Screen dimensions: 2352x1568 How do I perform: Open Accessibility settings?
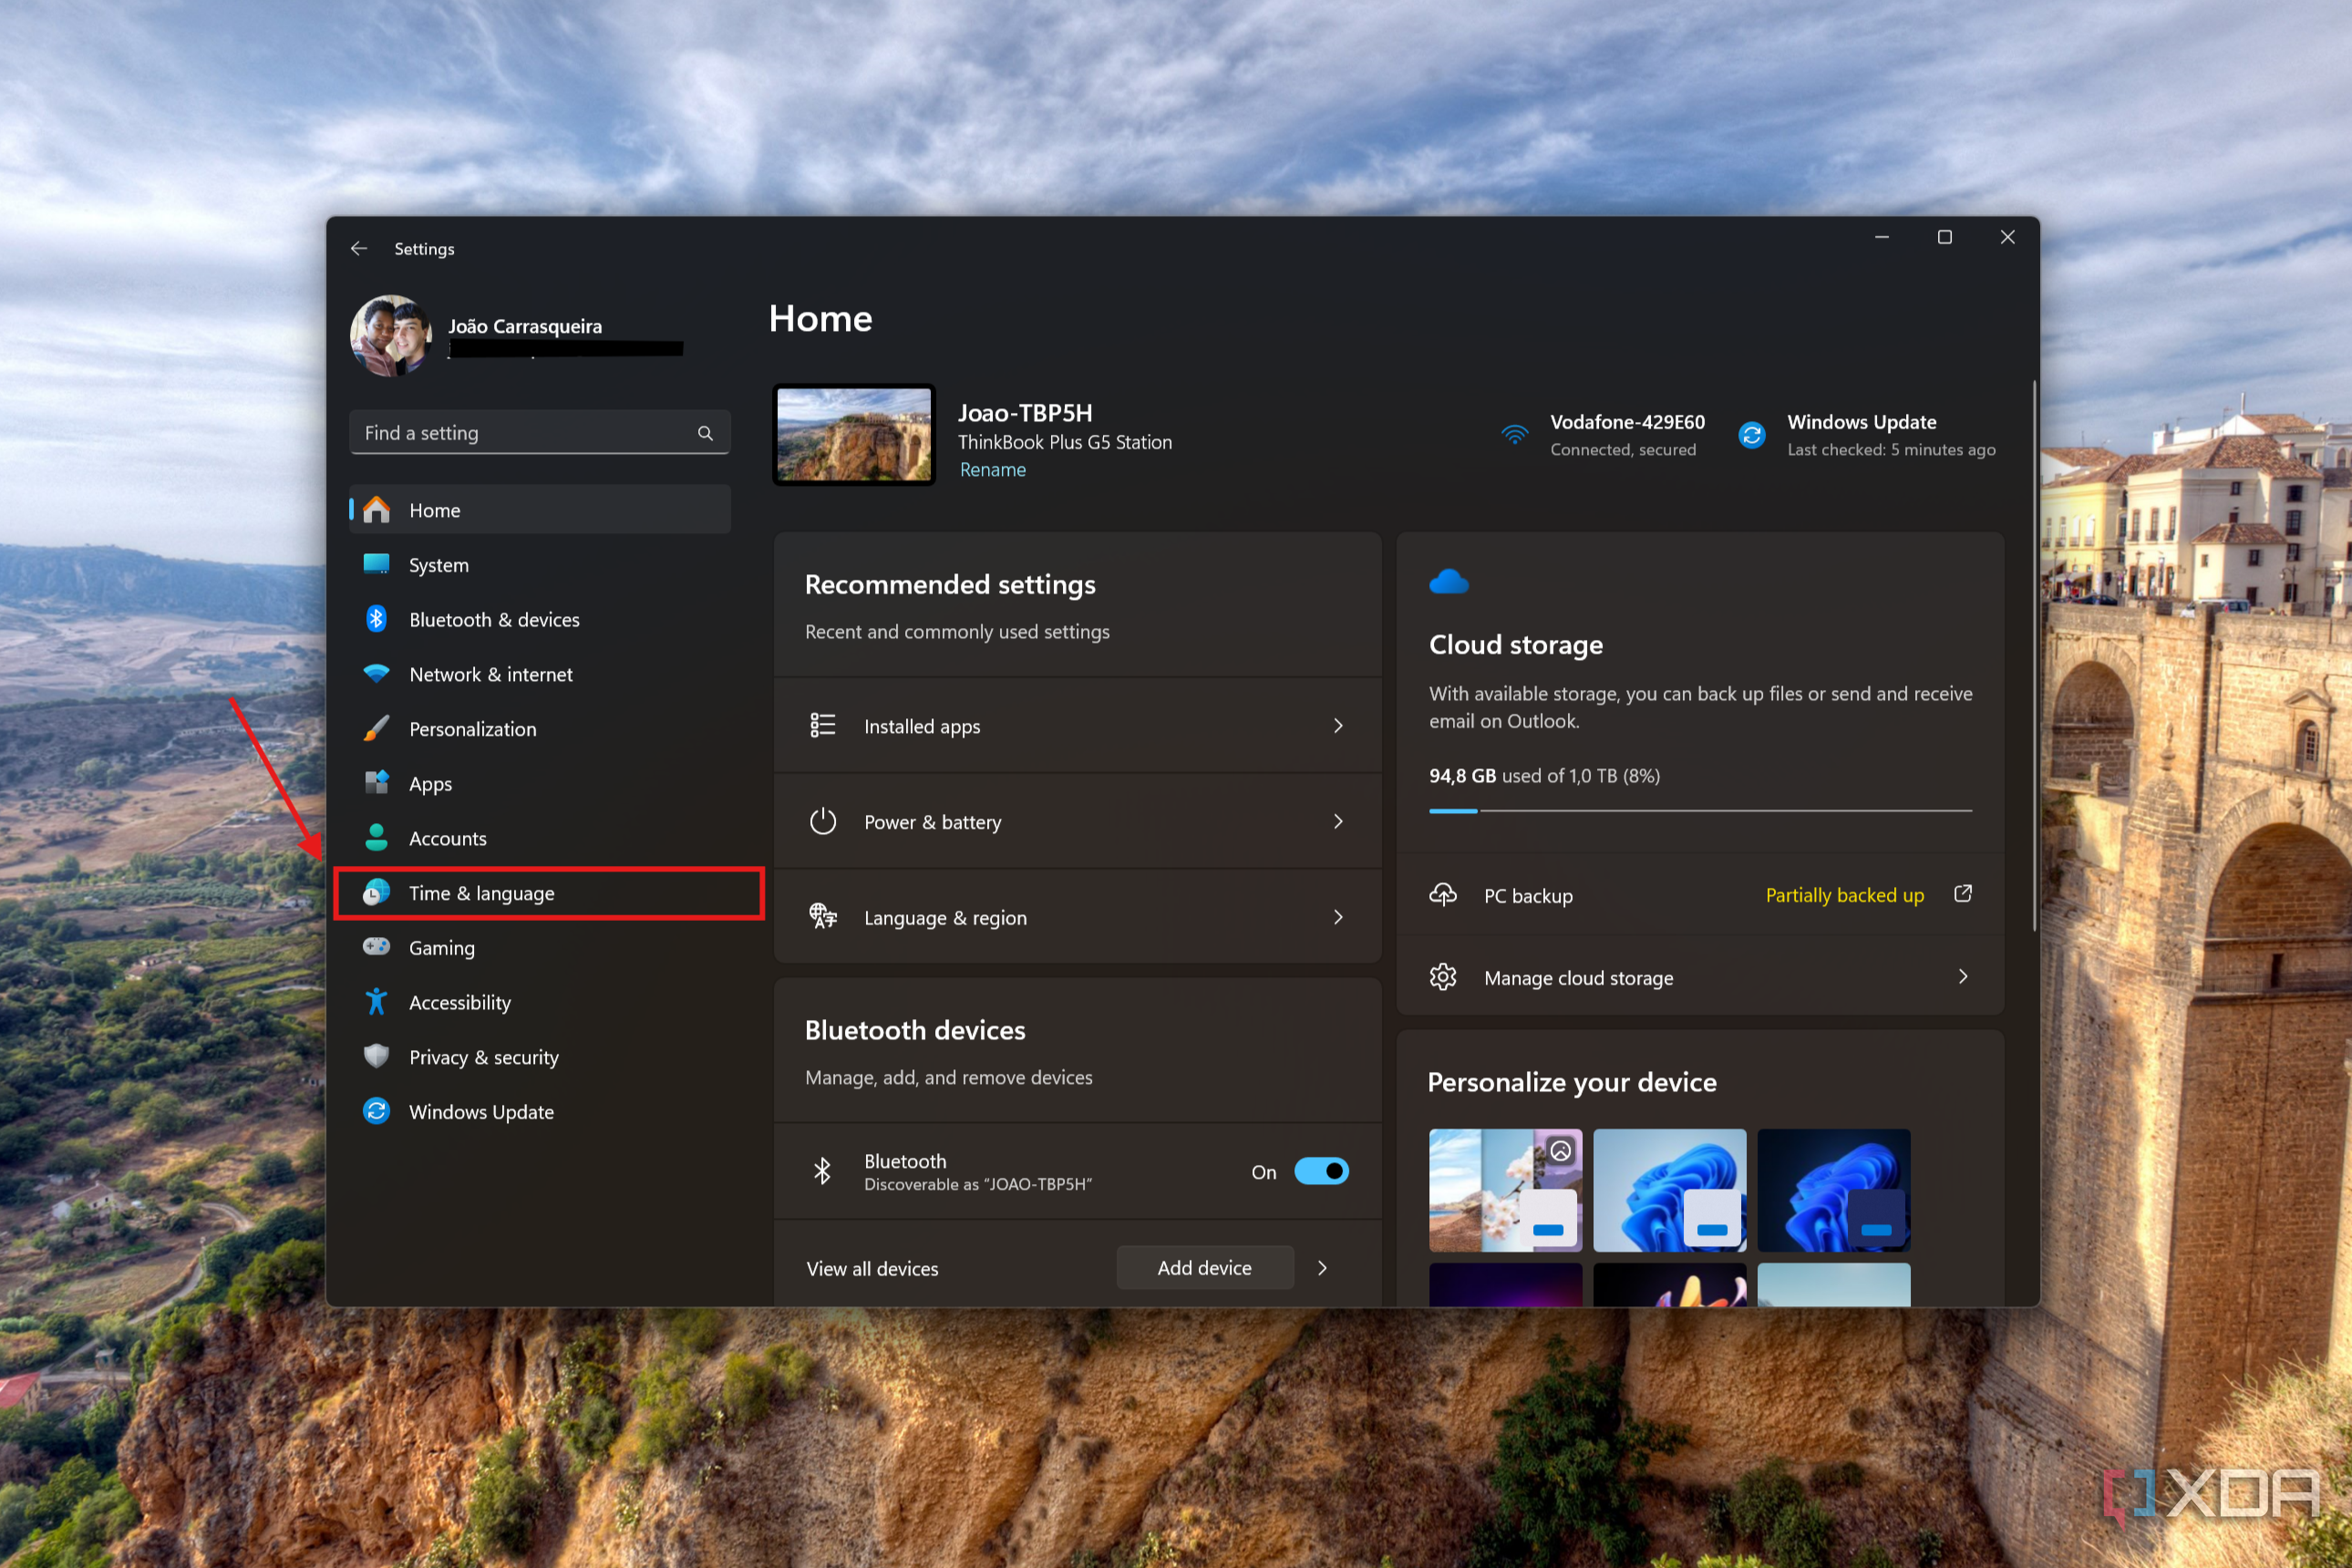[460, 1001]
